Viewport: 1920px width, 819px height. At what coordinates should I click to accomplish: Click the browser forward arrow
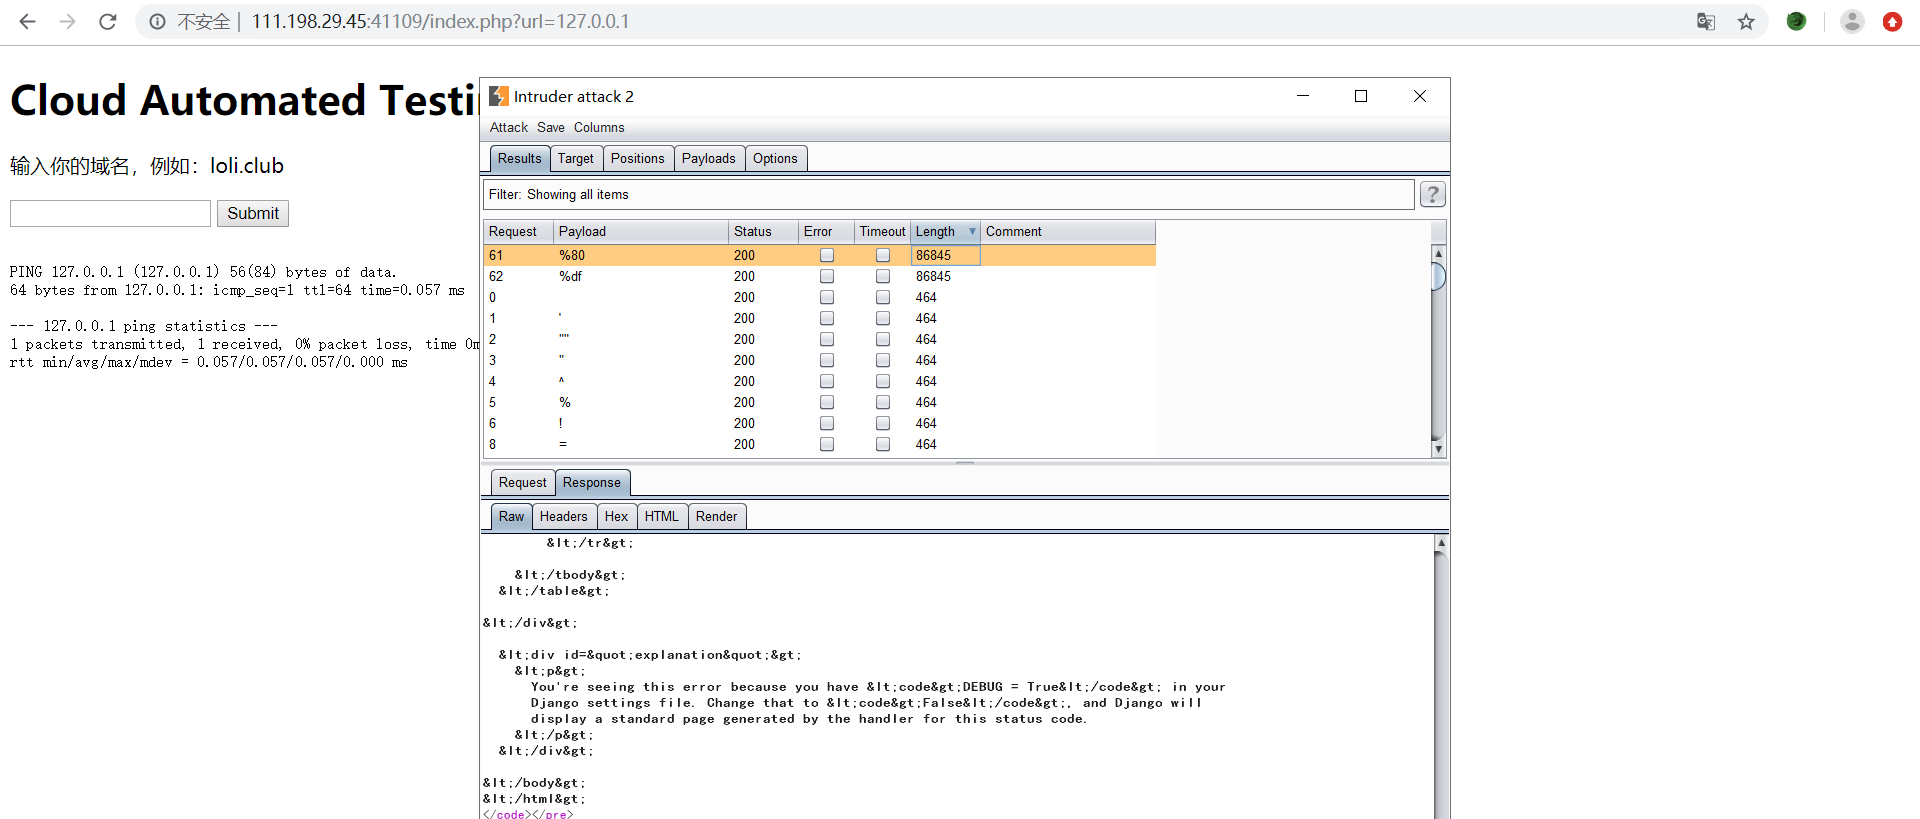pyautogui.click(x=67, y=21)
